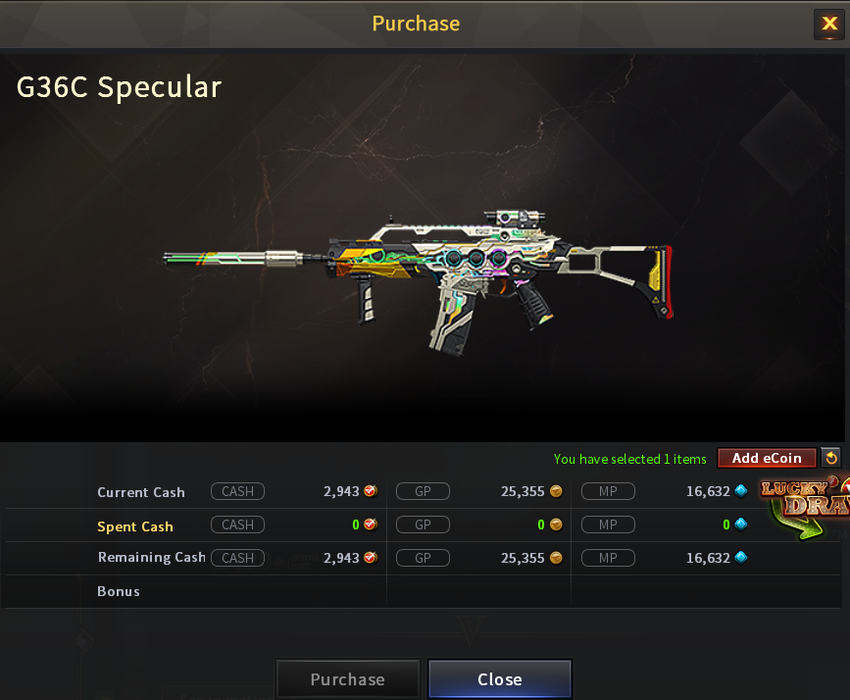Viewport: 850px width, 700px height.
Task: Click the Current Cash GP gold coin icon
Action: [x=556, y=491]
